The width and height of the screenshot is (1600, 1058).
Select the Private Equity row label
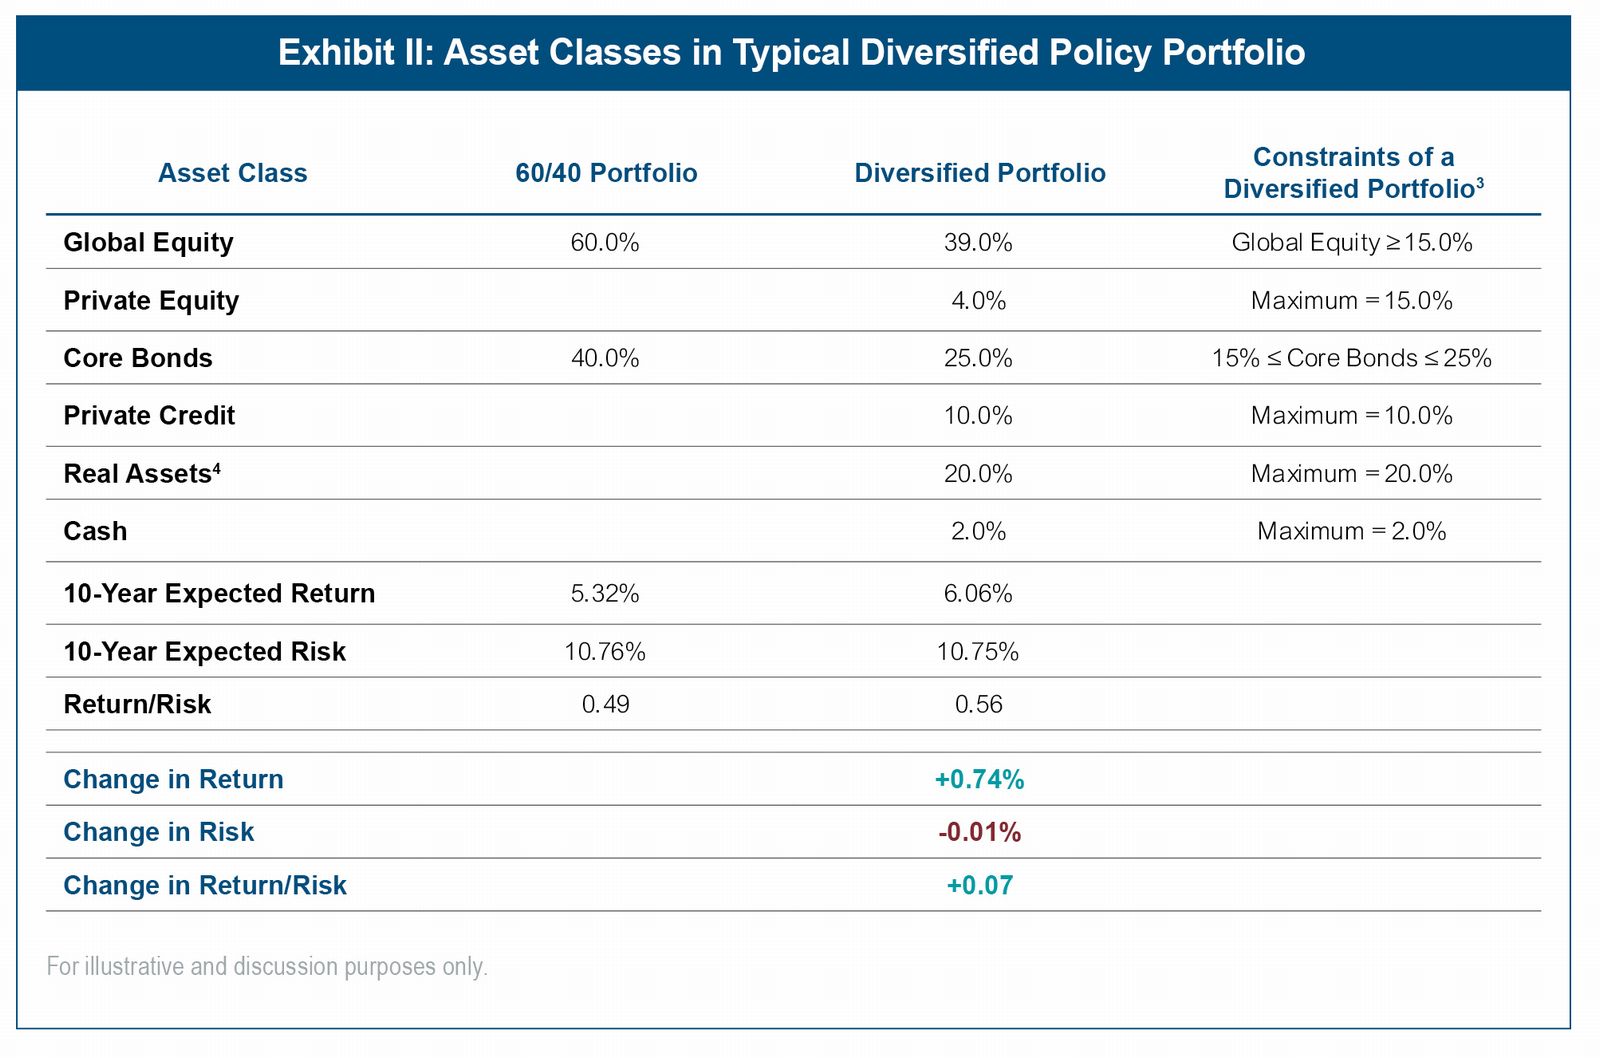pos(151,301)
